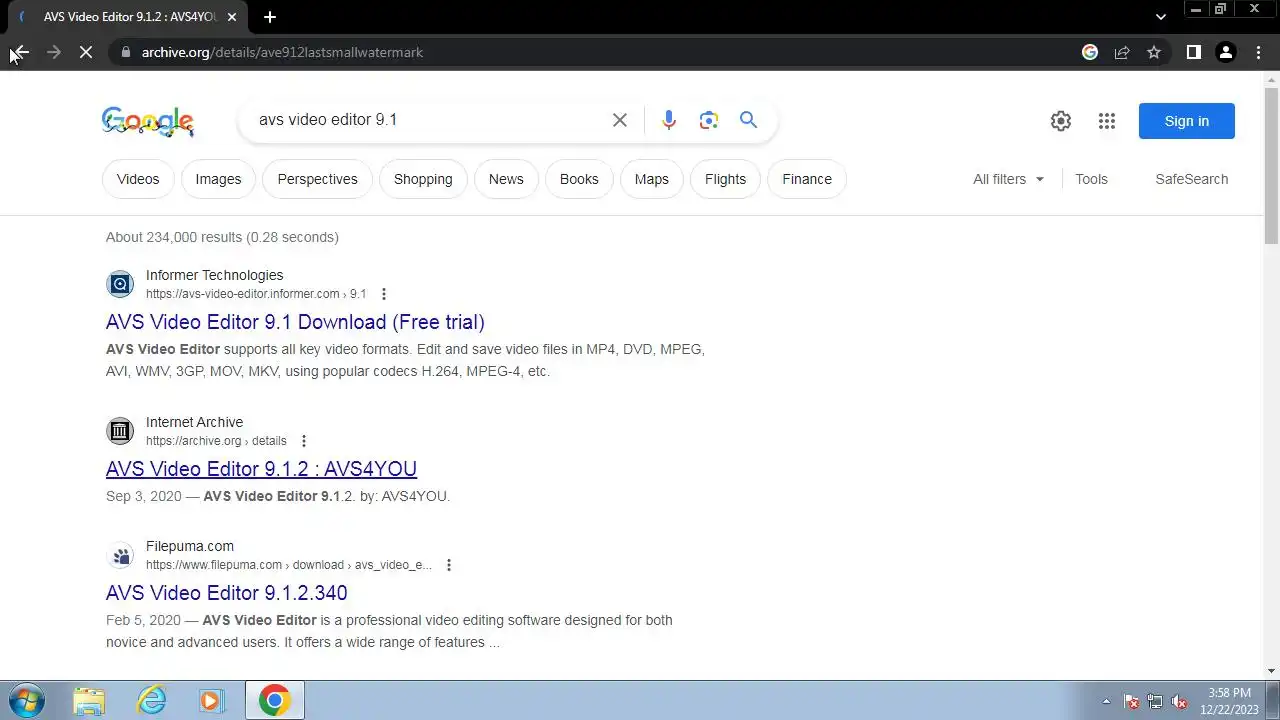Open the SafeSearch setting
The width and height of the screenshot is (1280, 720).
point(1191,179)
